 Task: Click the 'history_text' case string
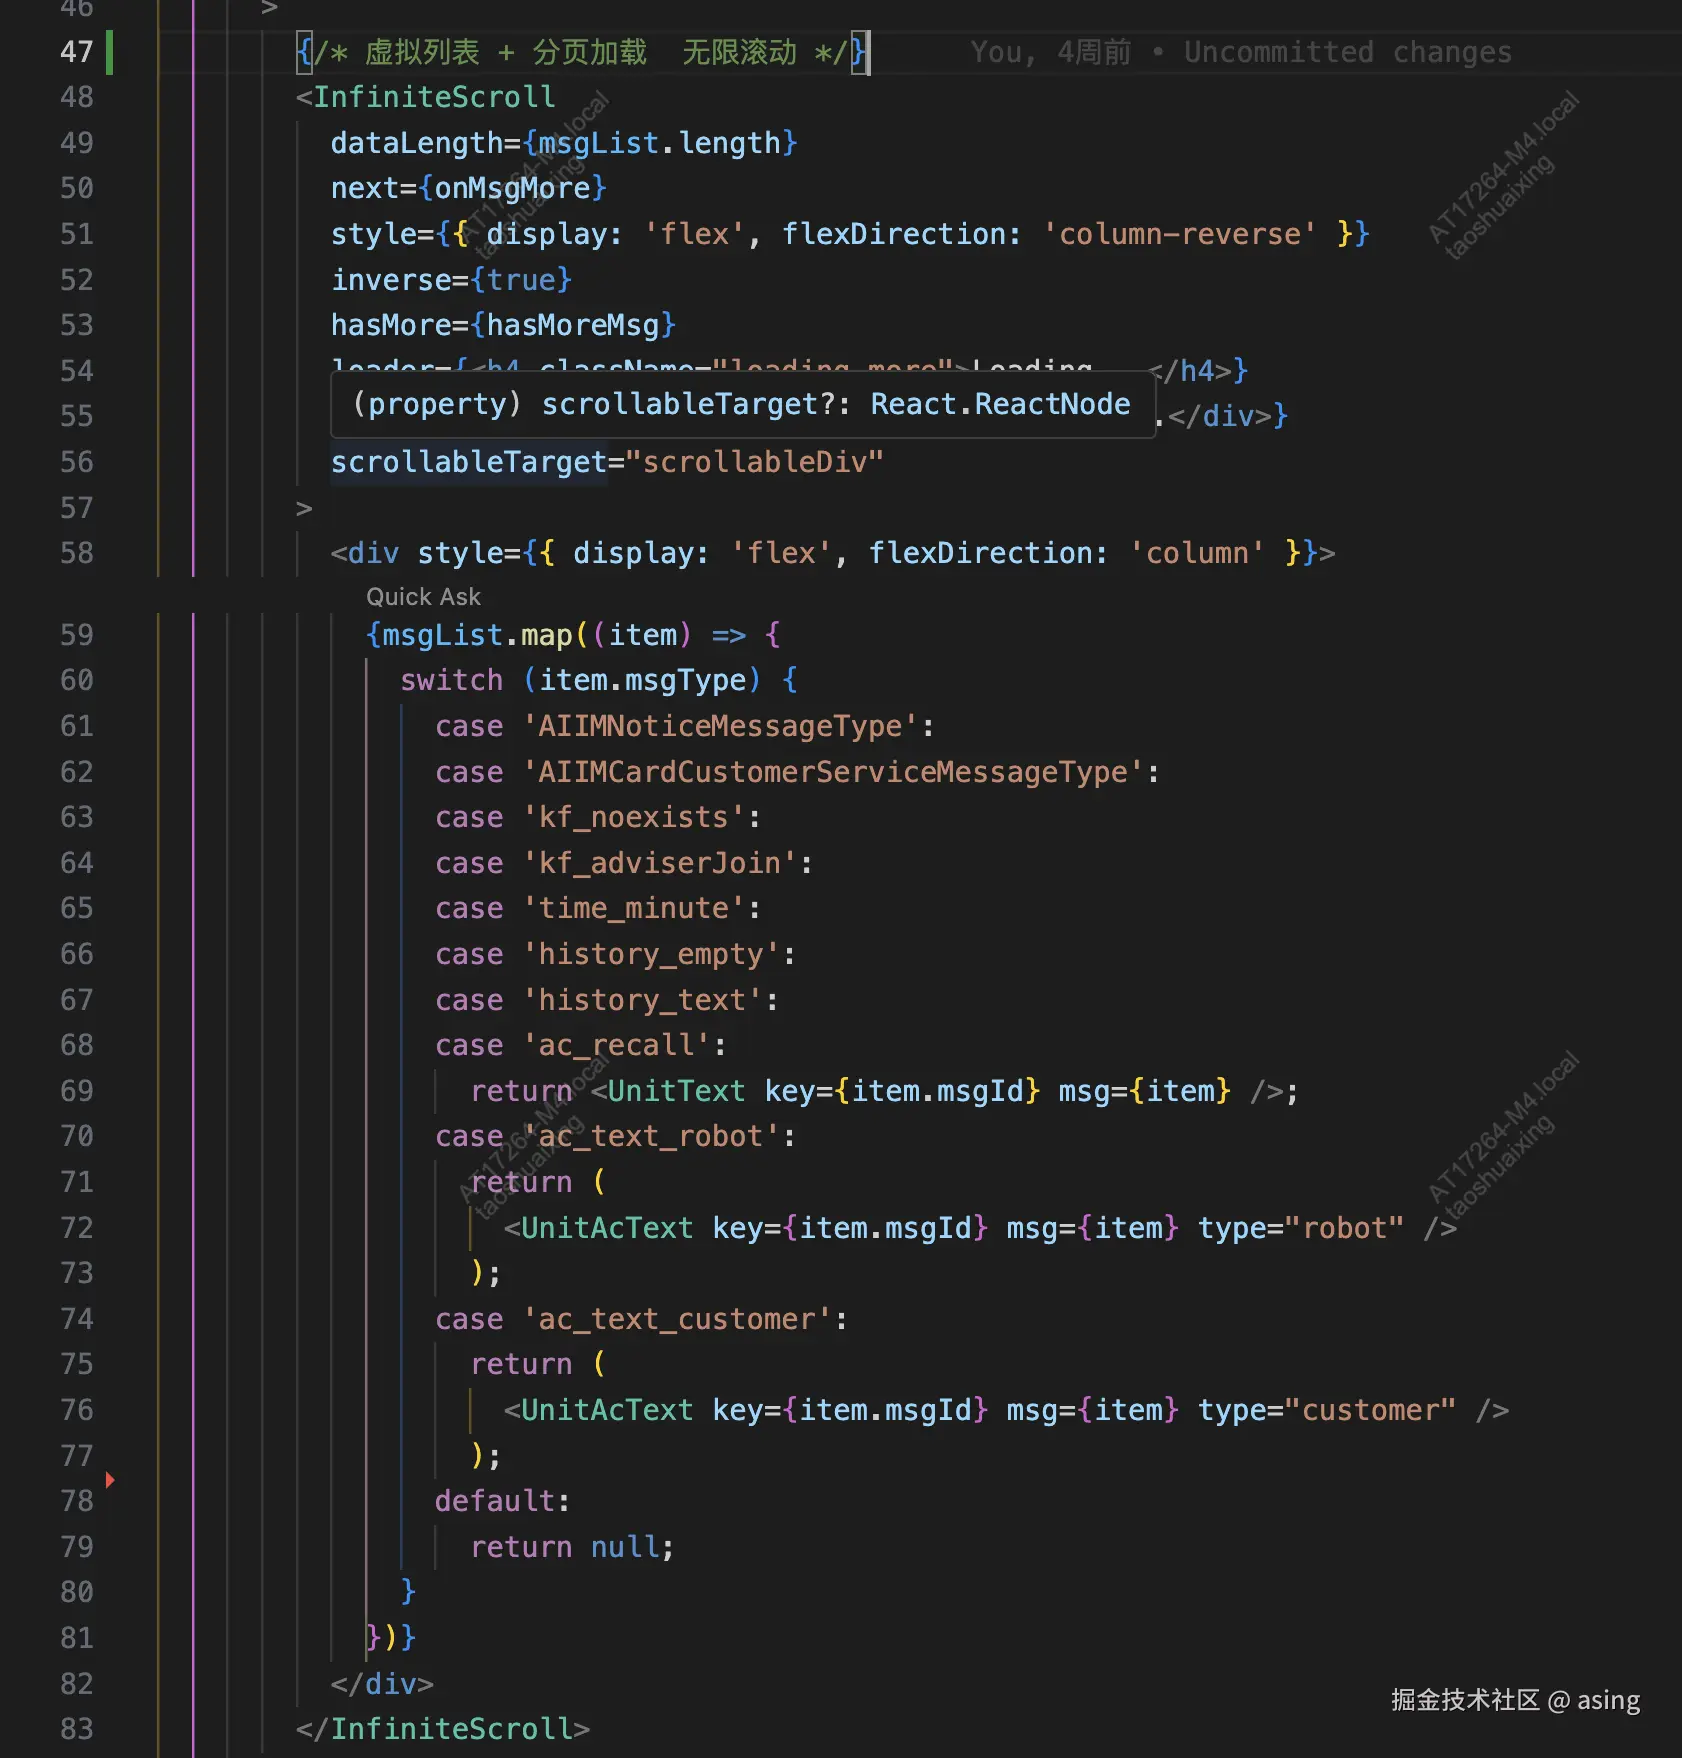pyautogui.click(x=643, y=1000)
